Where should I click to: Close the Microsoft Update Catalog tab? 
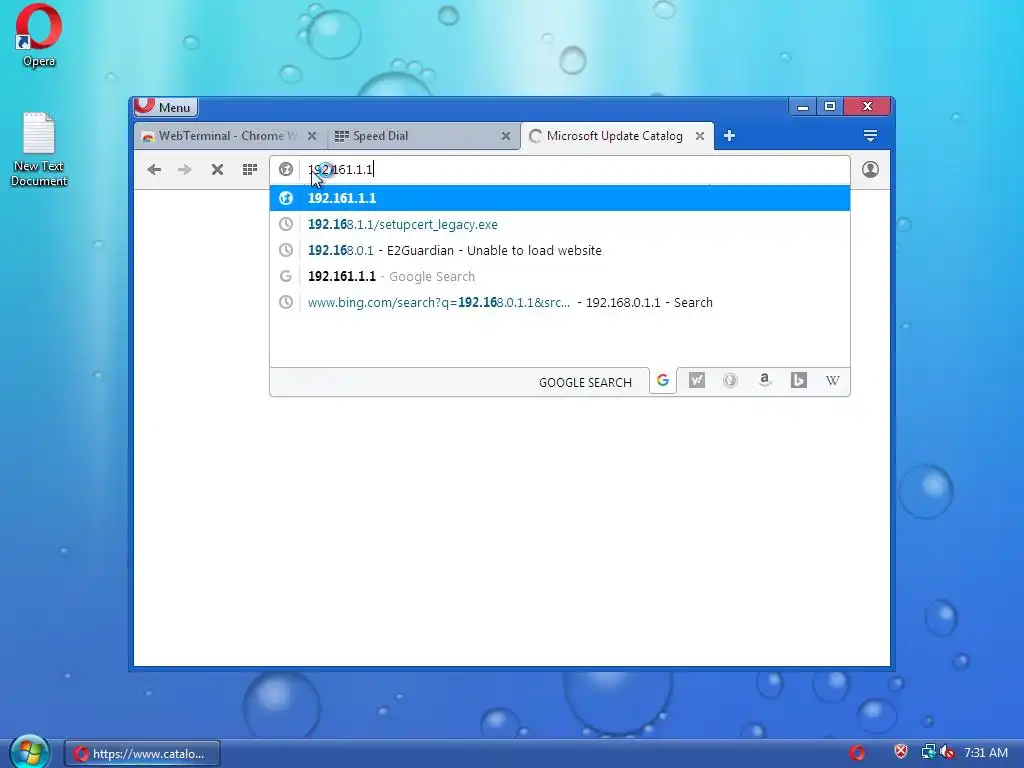(x=699, y=136)
